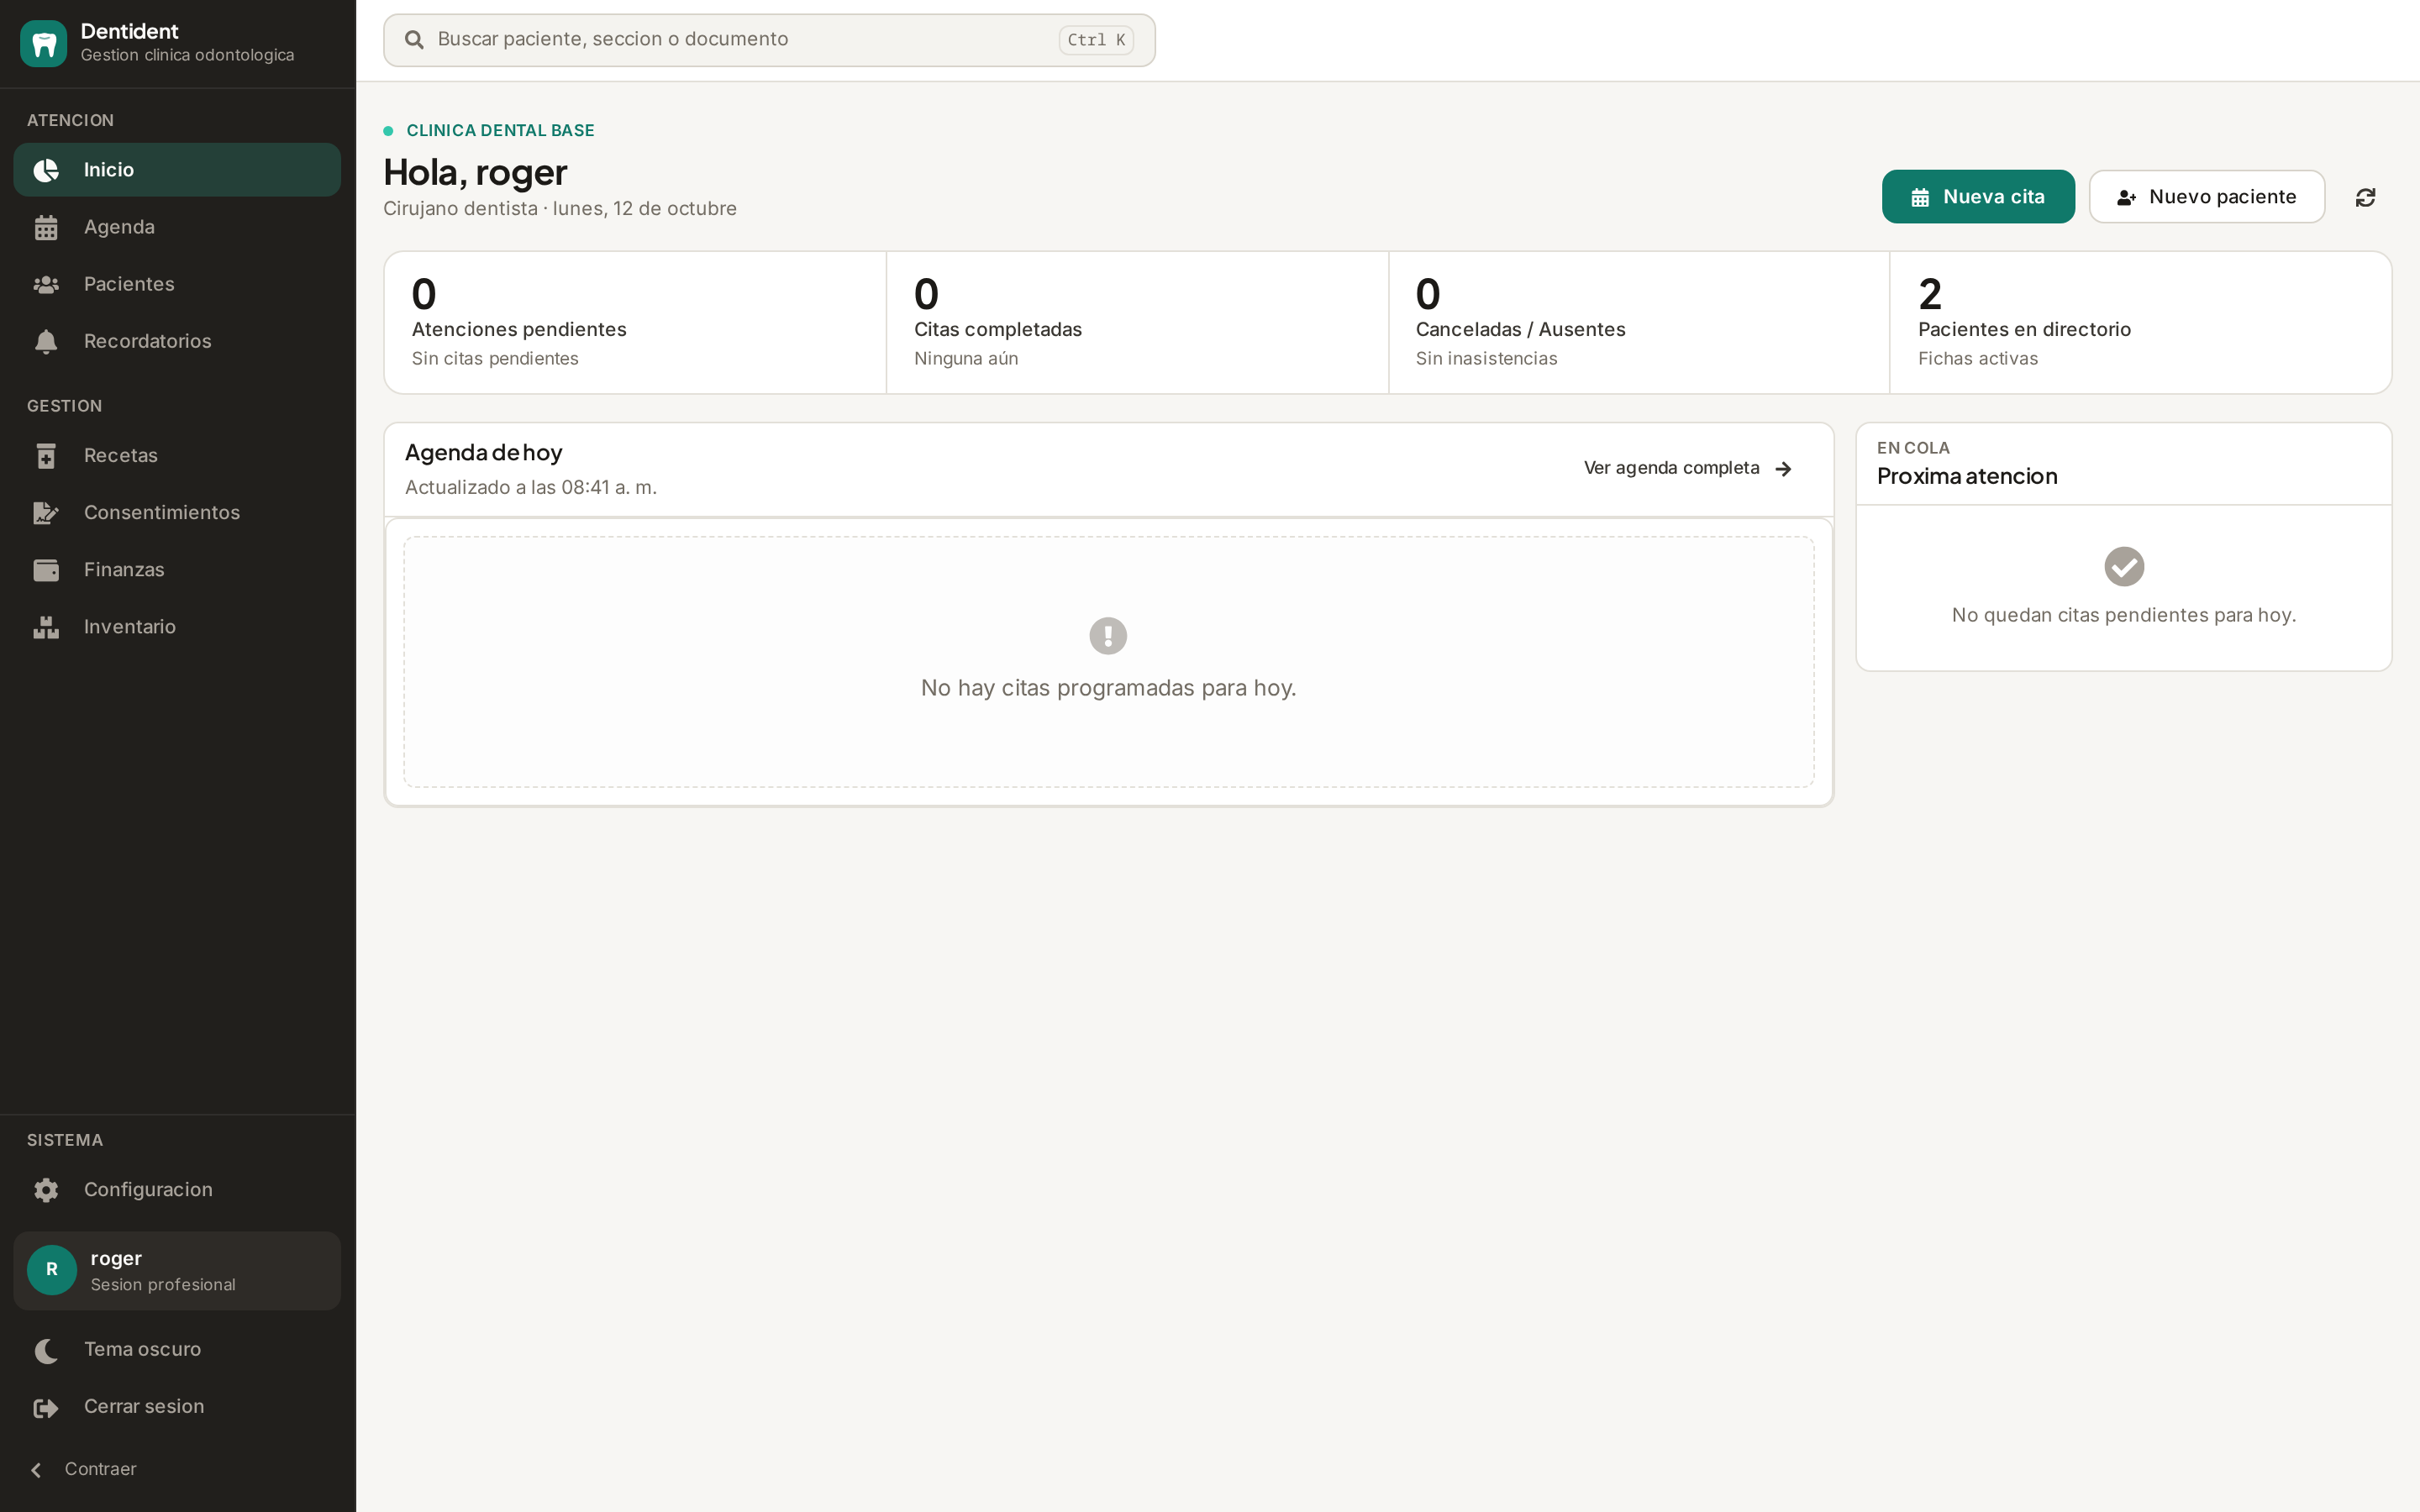Click the CLINICA DENTAL BASE label

click(x=500, y=131)
